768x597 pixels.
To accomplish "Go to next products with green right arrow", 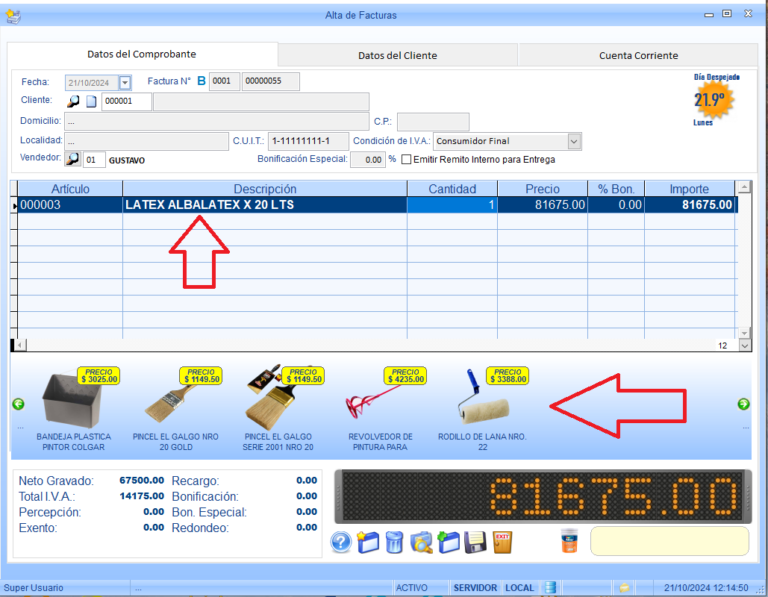I will (x=744, y=404).
